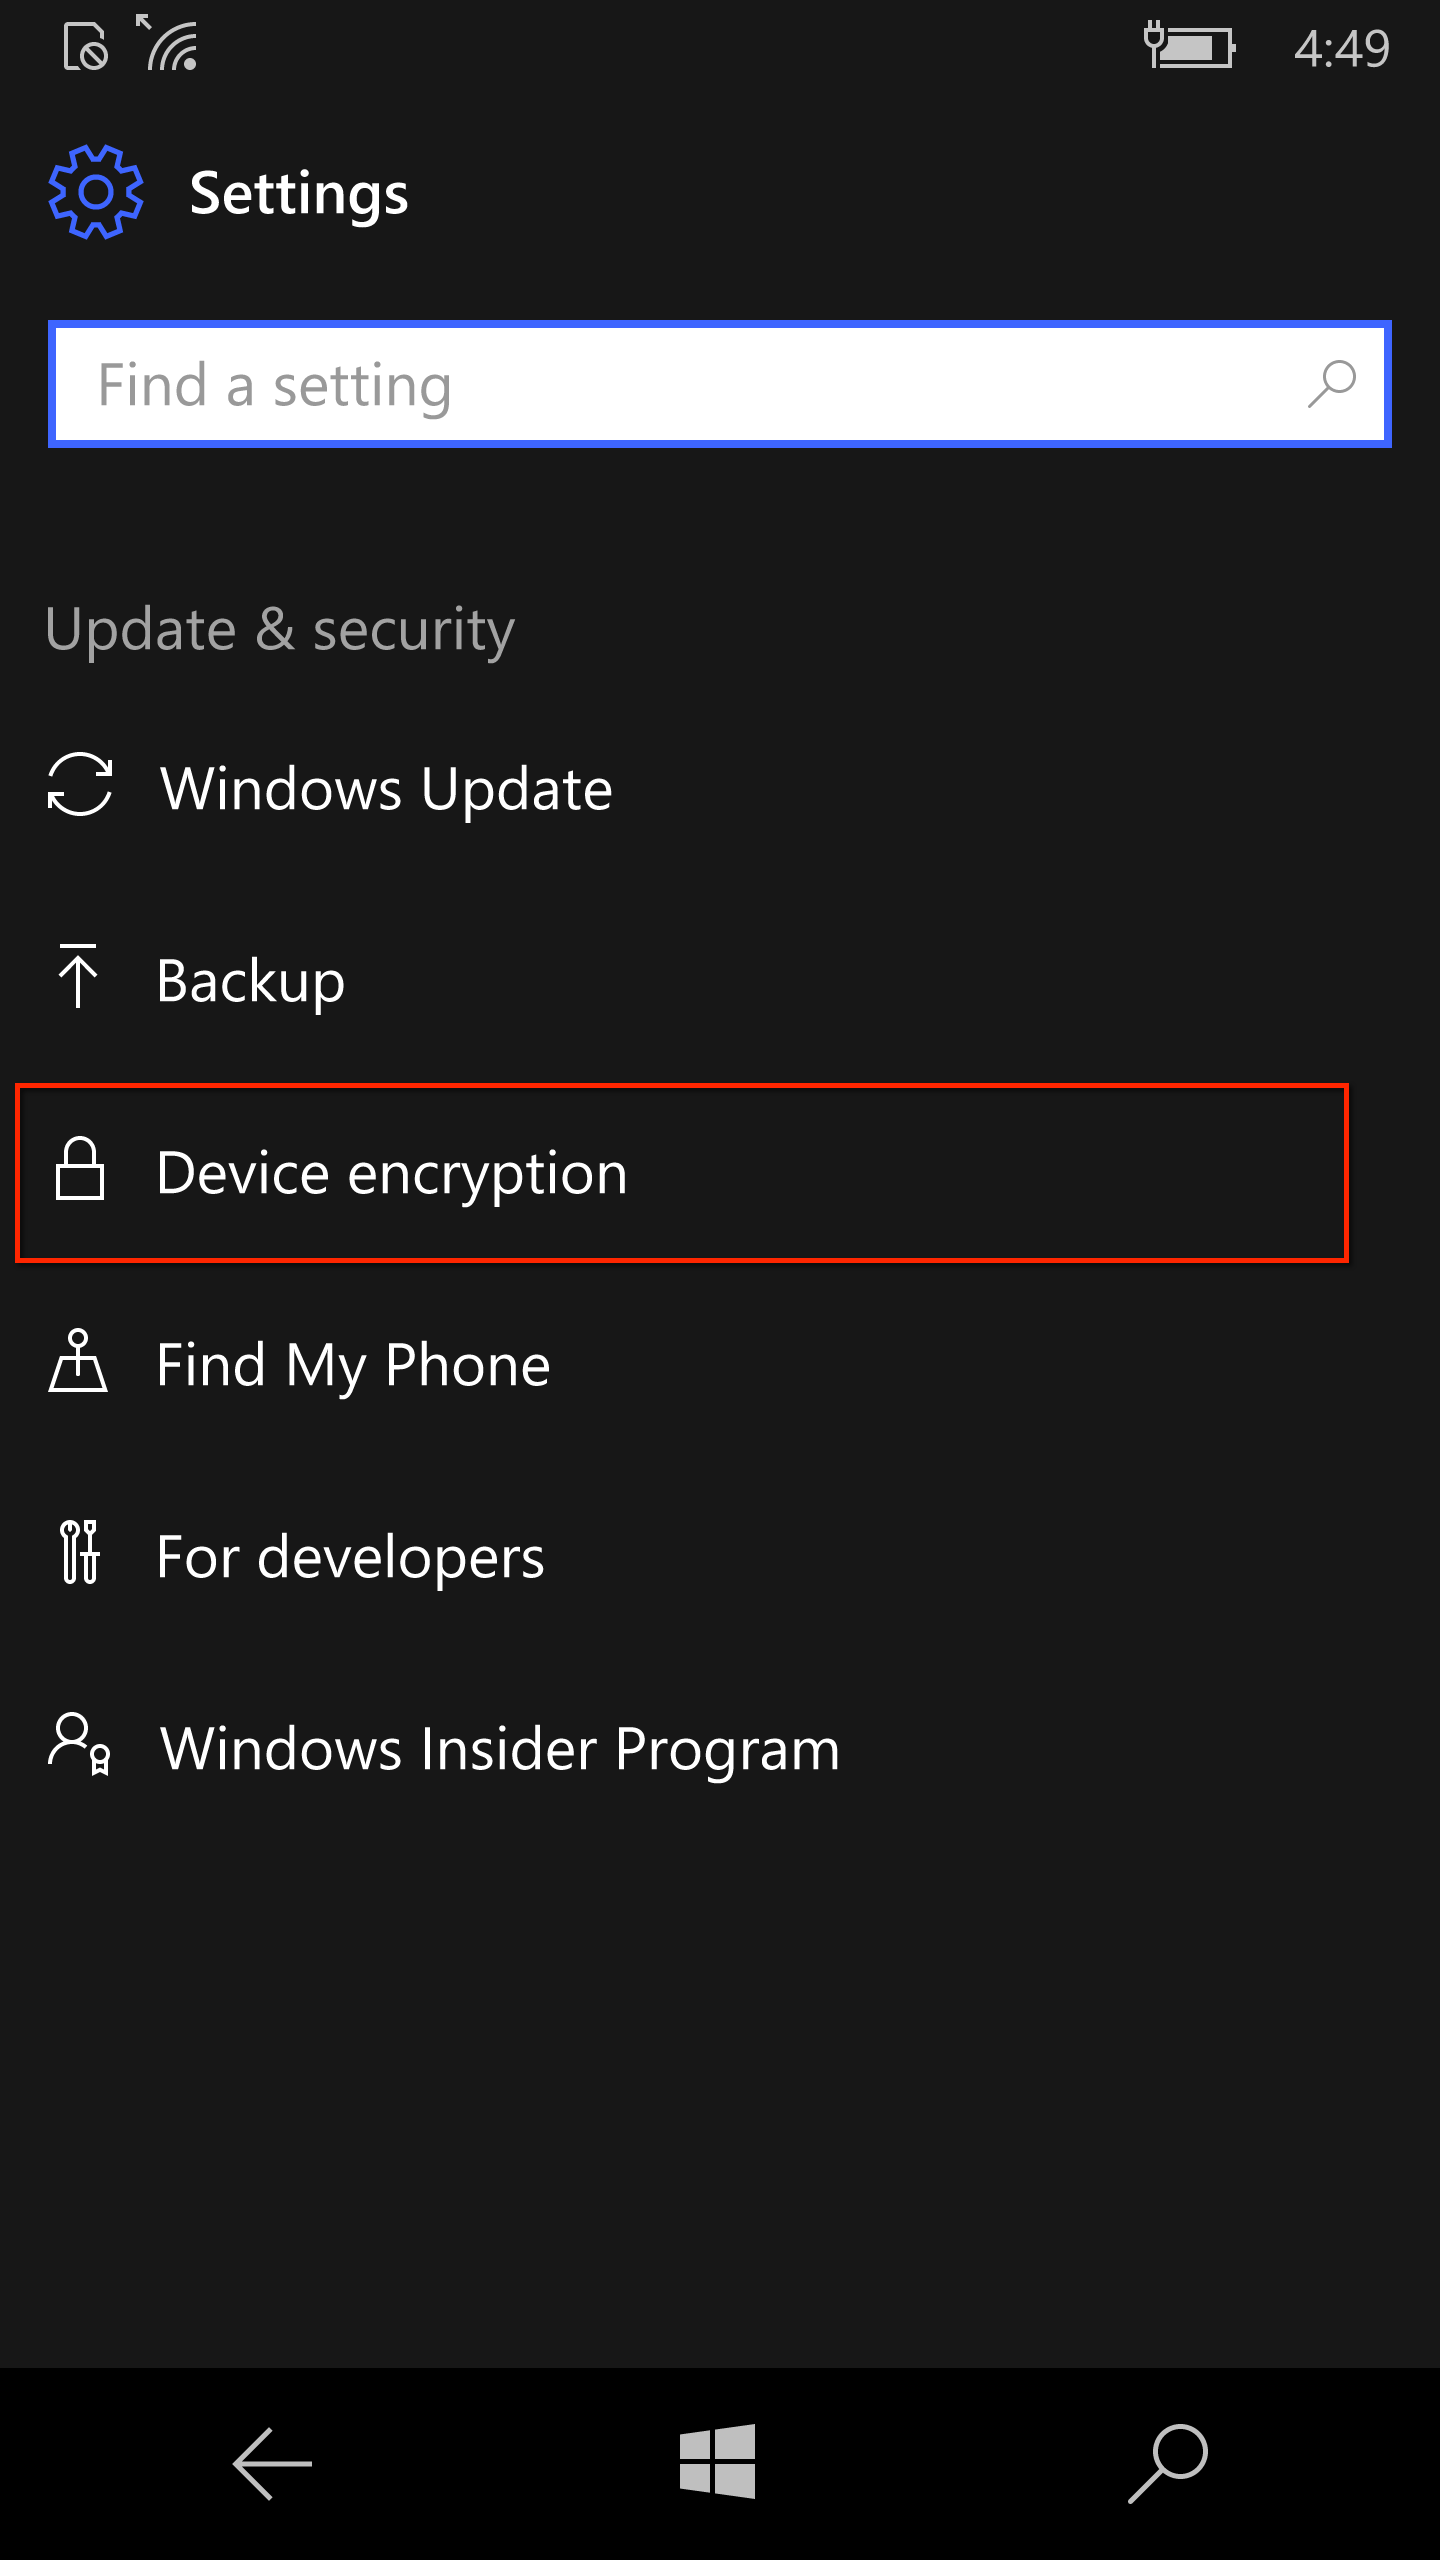Tap the Windows Start logo button
Screen dimensions: 1440x2560
click(x=718, y=2461)
